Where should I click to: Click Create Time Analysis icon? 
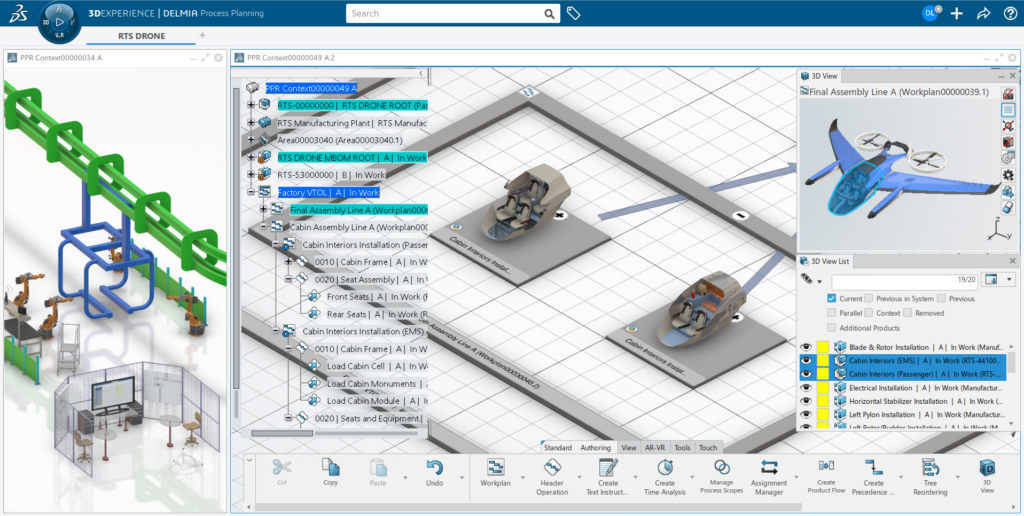(665, 467)
